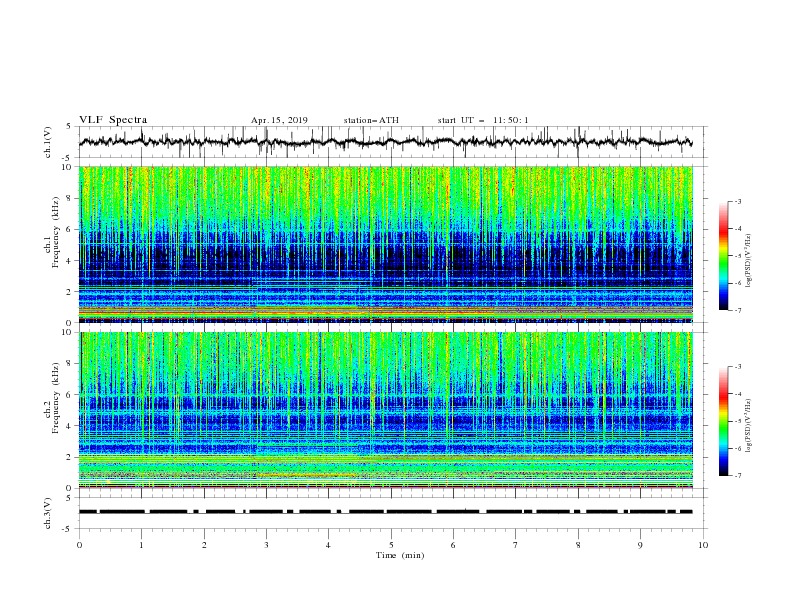The width and height of the screenshot is (792, 612).
Task: Click time axis tick label "0"
Action: (x=79, y=545)
